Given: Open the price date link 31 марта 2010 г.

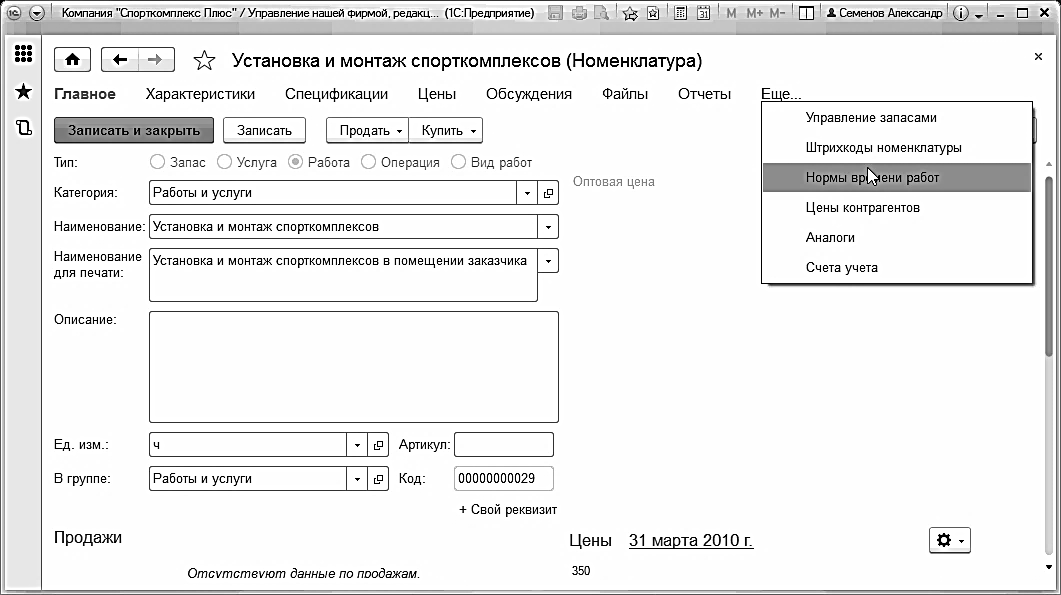Looking at the screenshot, I should click(691, 540).
